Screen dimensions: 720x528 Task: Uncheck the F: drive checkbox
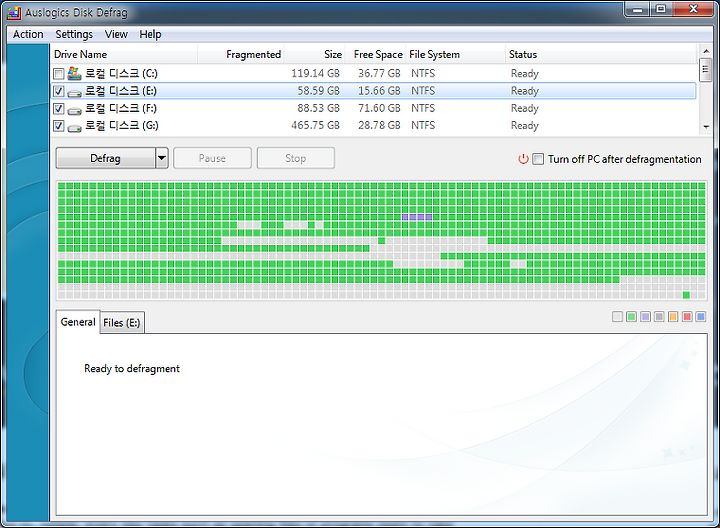[x=58, y=108]
